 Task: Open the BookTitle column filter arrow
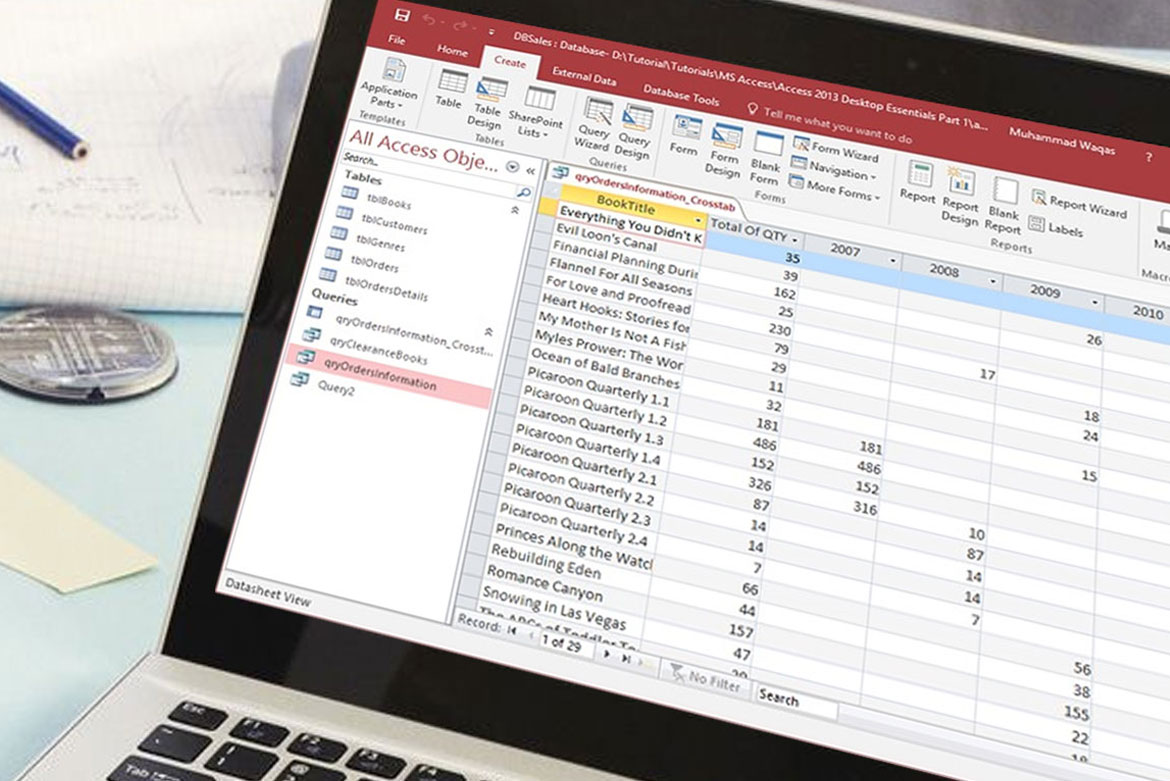coord(699,221)
